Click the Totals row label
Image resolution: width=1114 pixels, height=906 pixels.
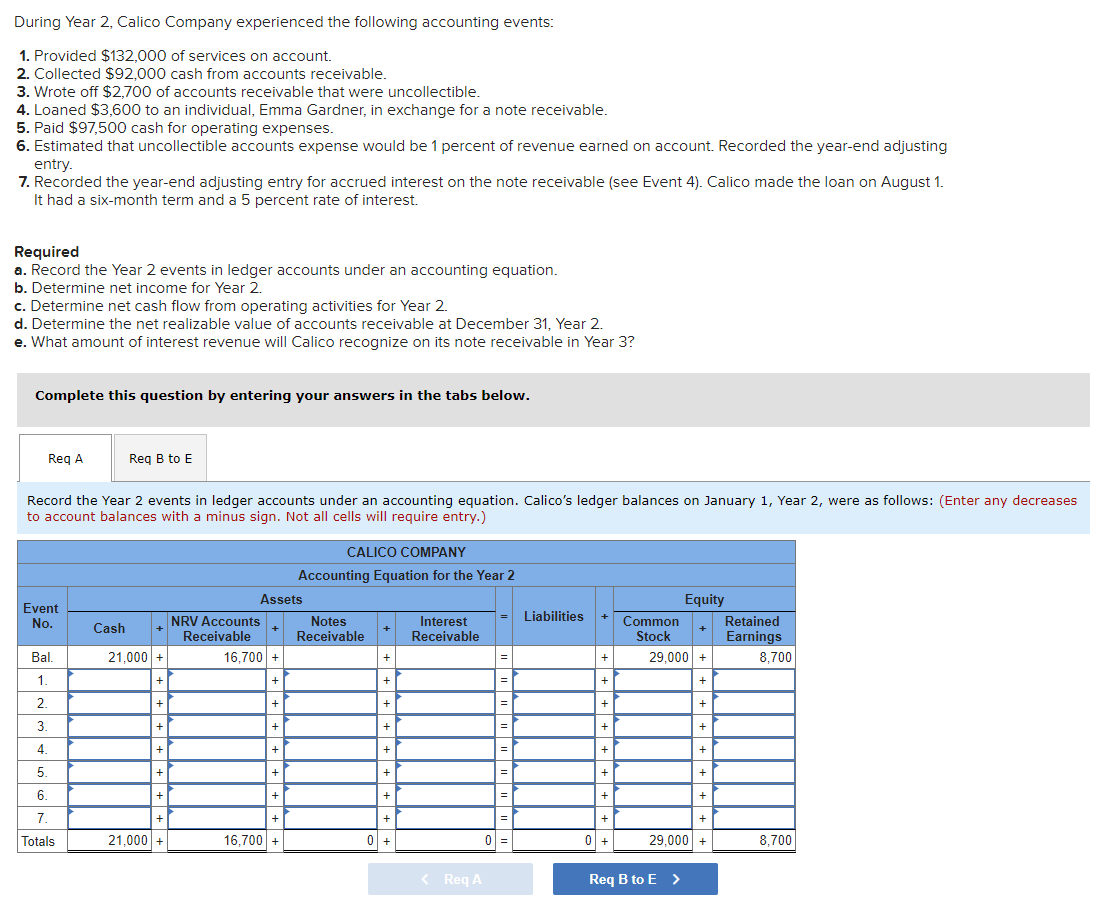pos(38,841)
